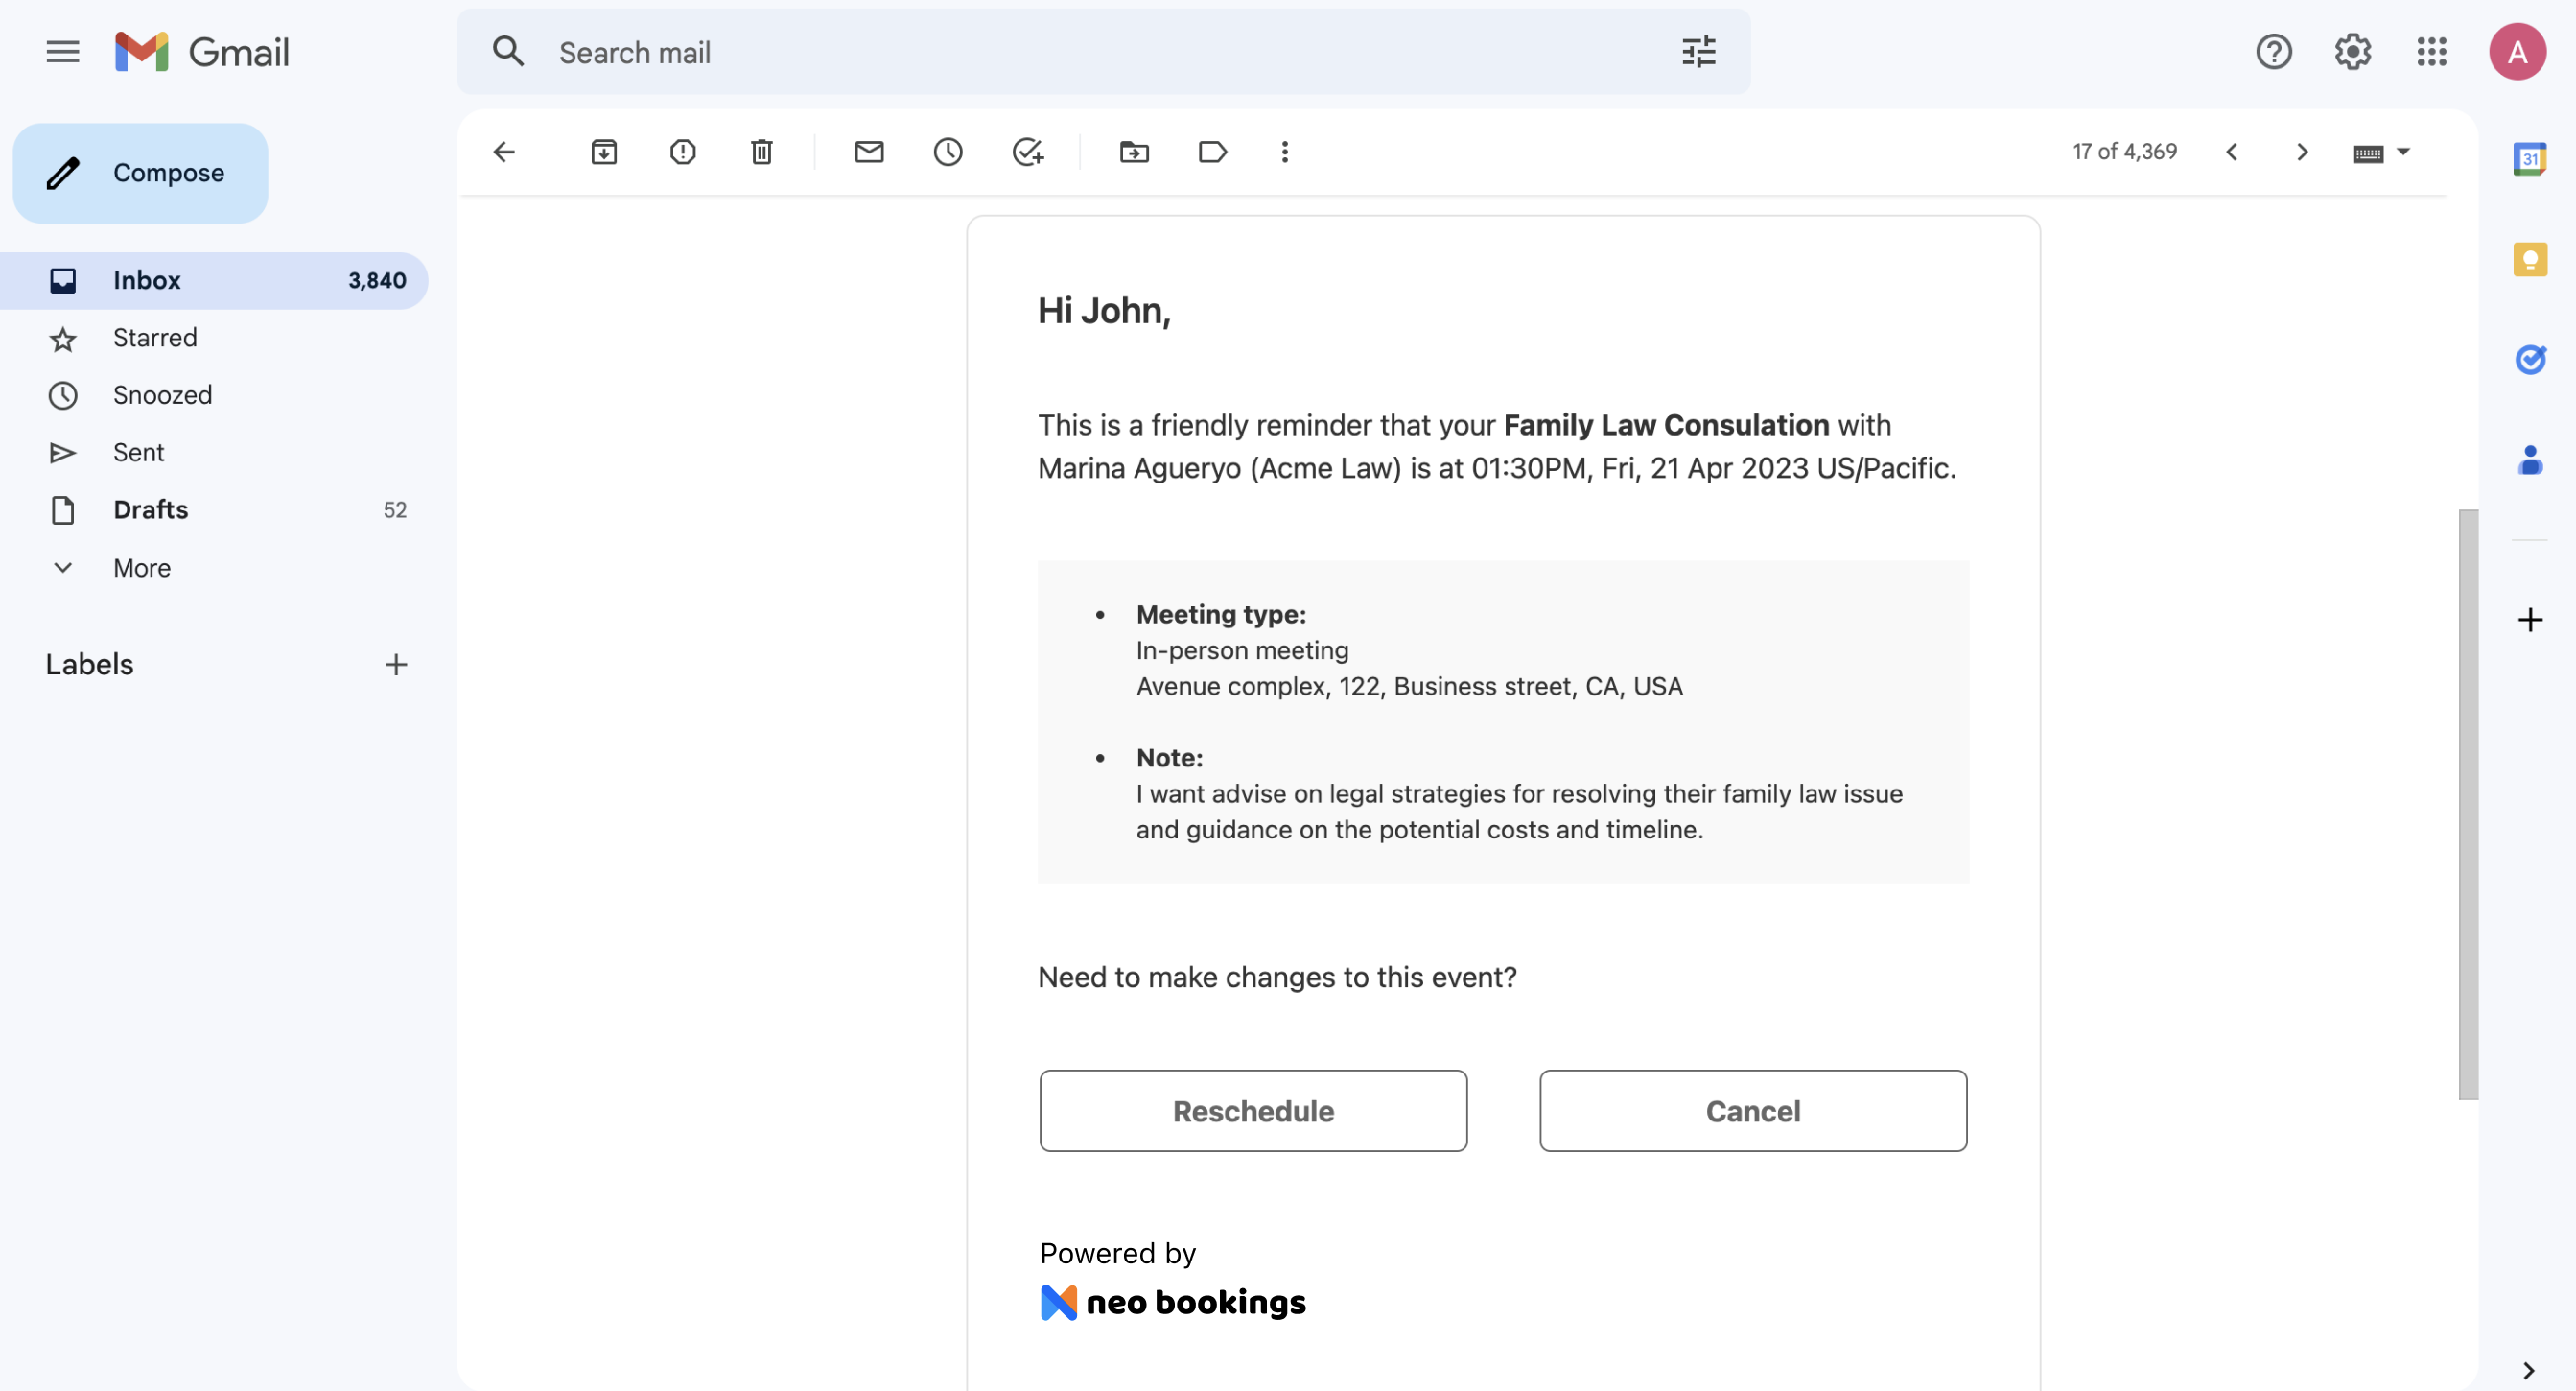This screenshot has height=1391, width=2576.
Task: Click 'Need to make changes to this event?'
Action: pyautogui.click(x=1277, y=977)
